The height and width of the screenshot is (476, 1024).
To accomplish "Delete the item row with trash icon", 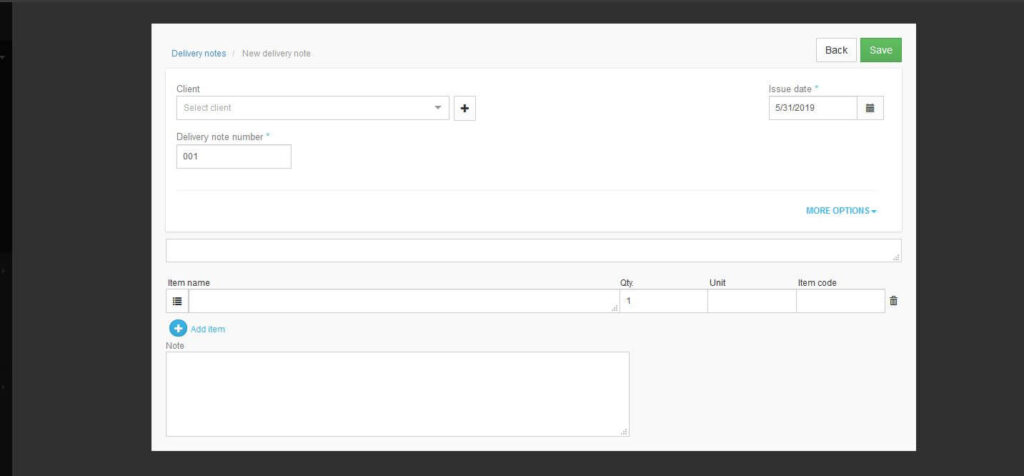I will coord(893,301).
